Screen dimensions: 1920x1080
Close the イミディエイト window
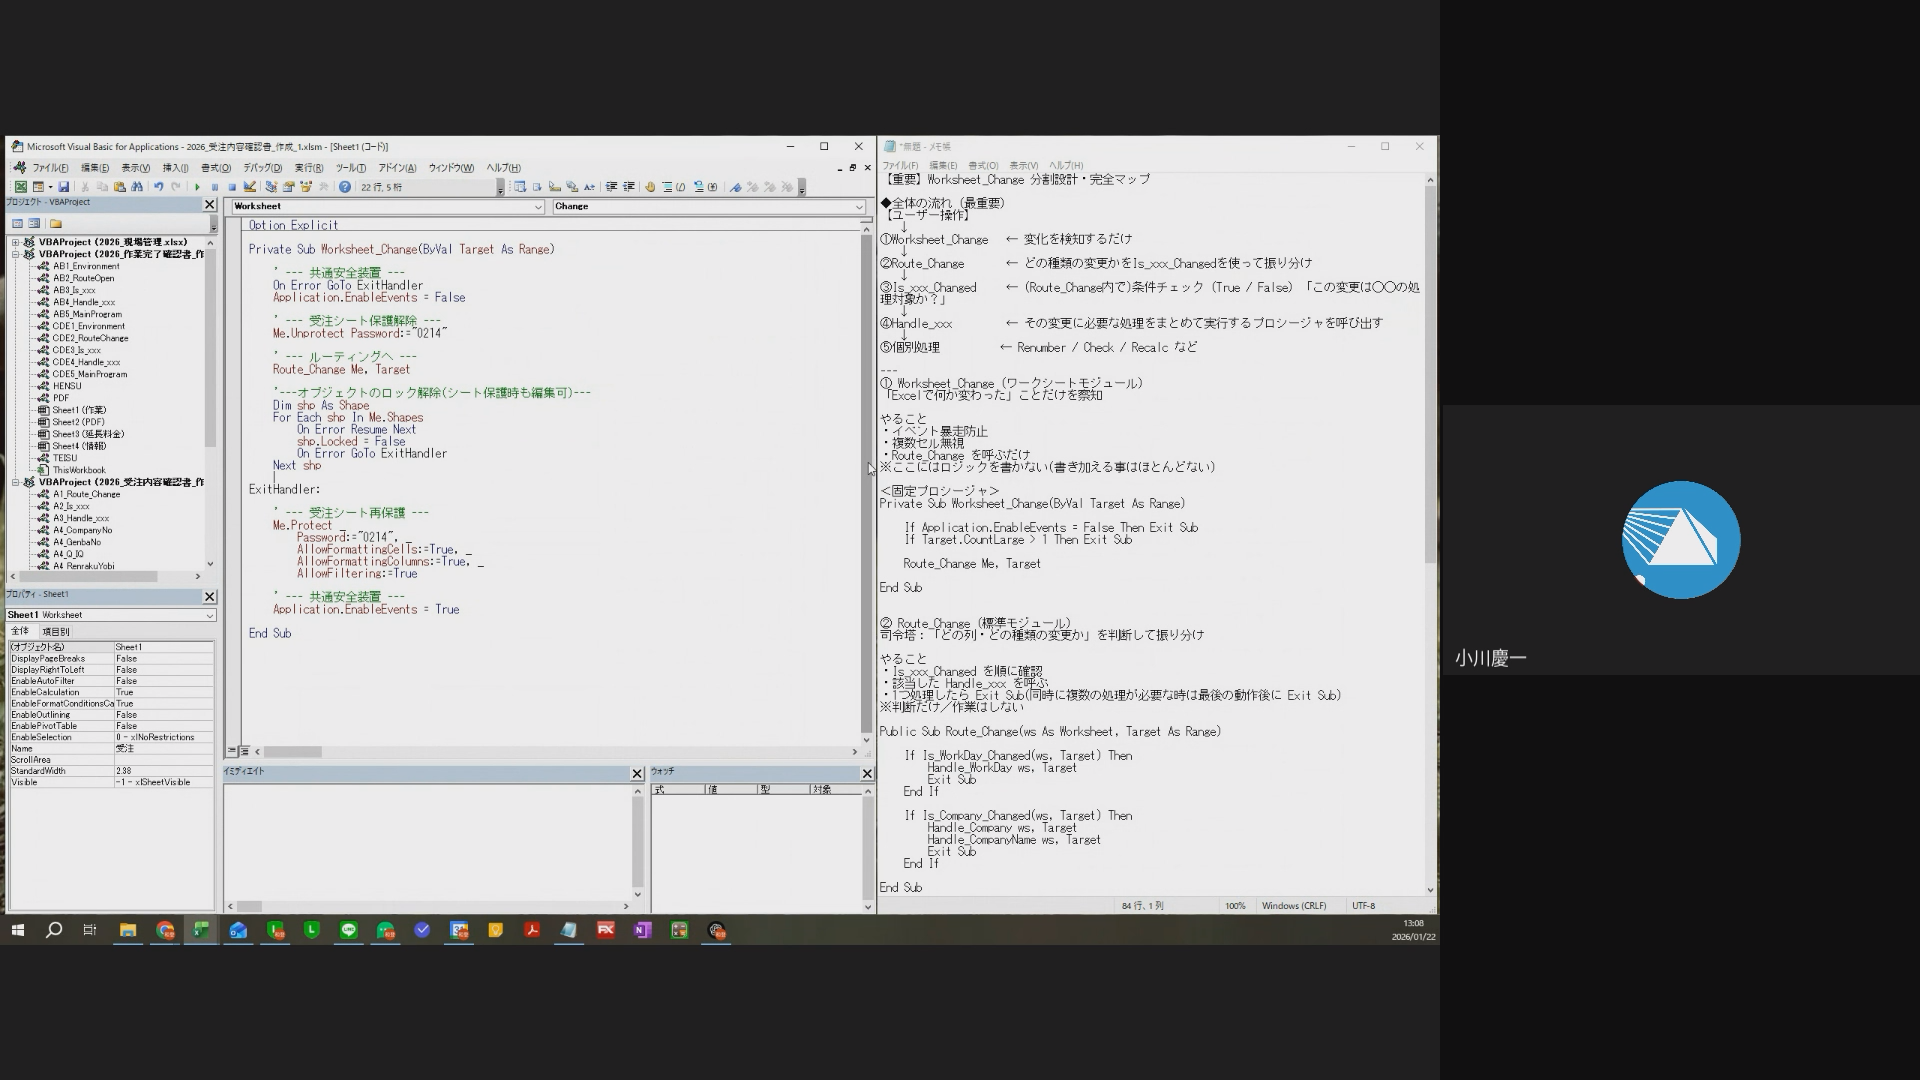pos(637,773)
